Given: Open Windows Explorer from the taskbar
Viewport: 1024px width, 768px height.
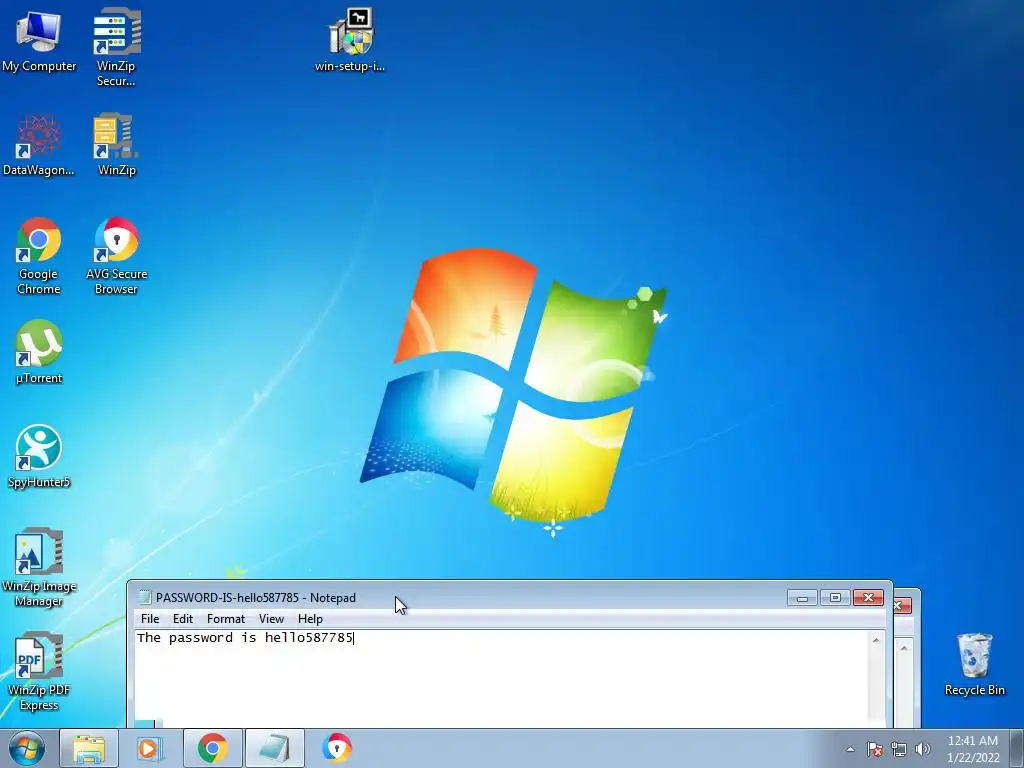Looking at the screenshot, I should (89, 748).
